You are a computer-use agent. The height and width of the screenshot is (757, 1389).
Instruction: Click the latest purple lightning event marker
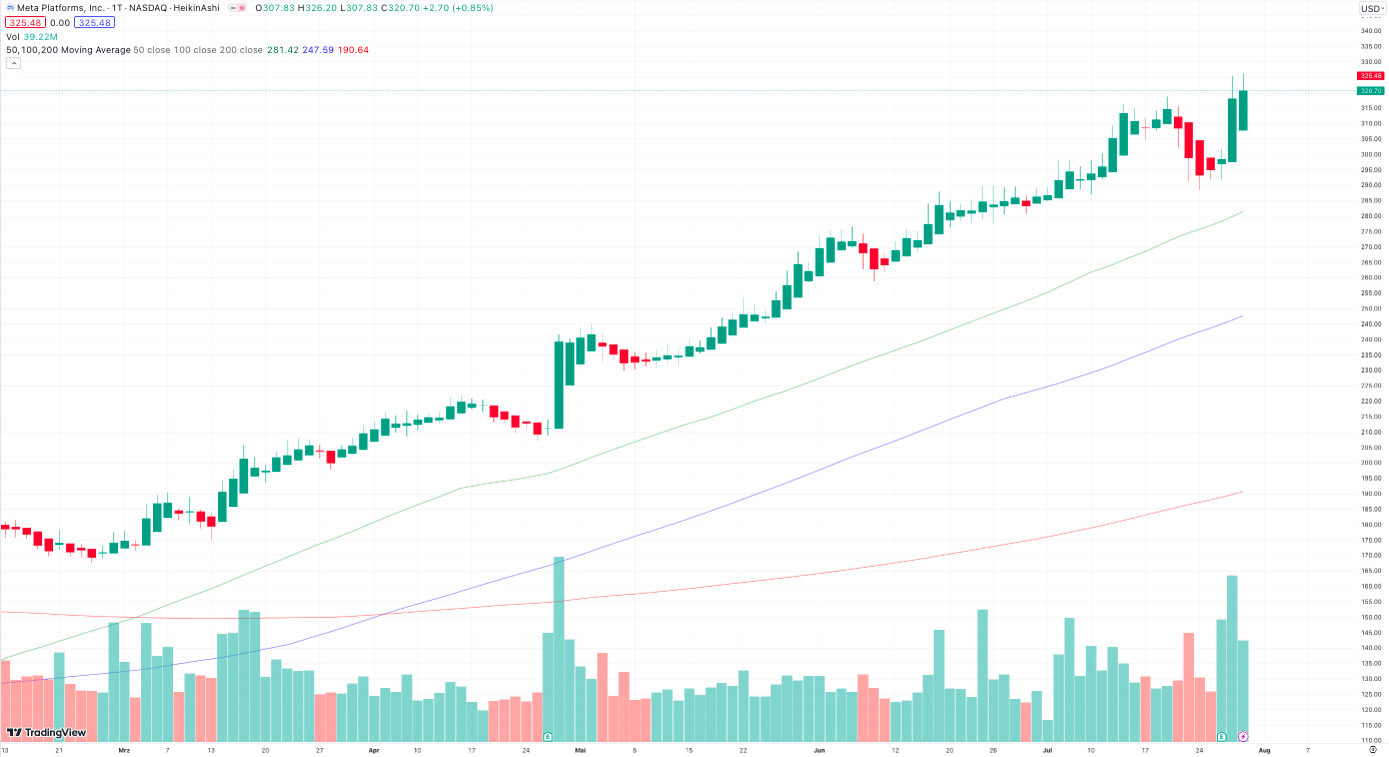(x=1243, y=736)
